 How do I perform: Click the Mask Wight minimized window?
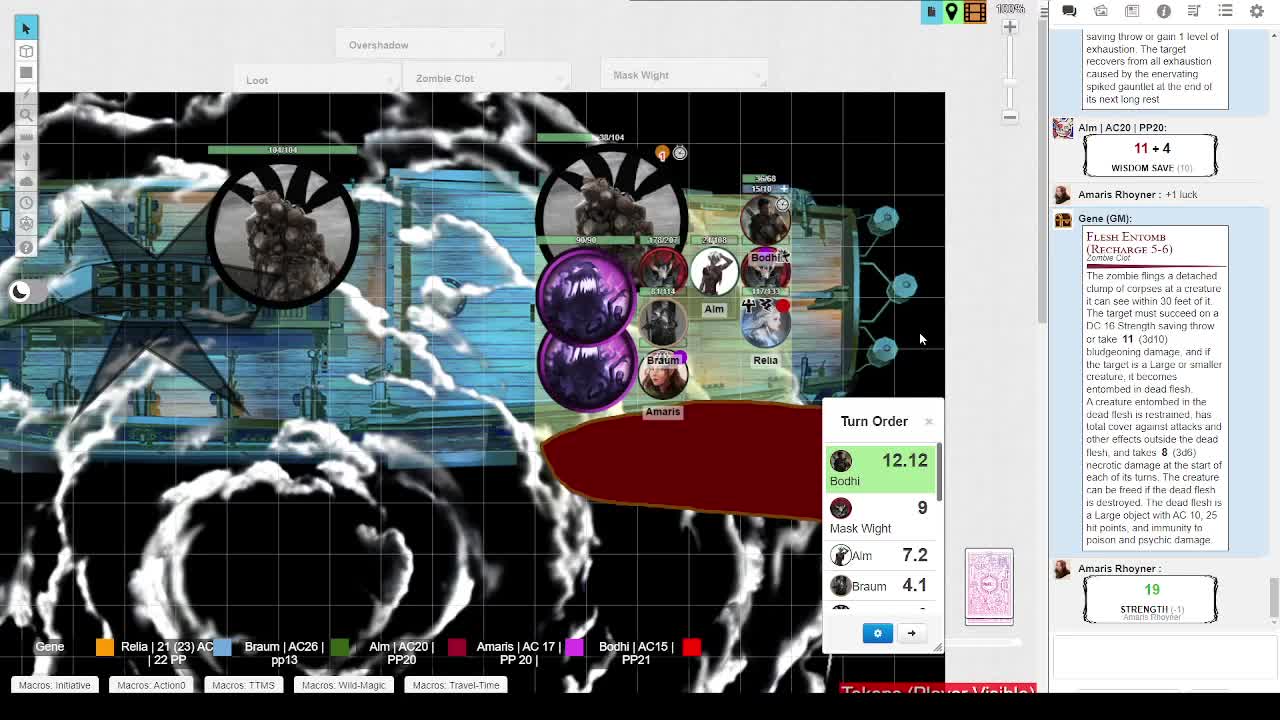click(686, 75)
